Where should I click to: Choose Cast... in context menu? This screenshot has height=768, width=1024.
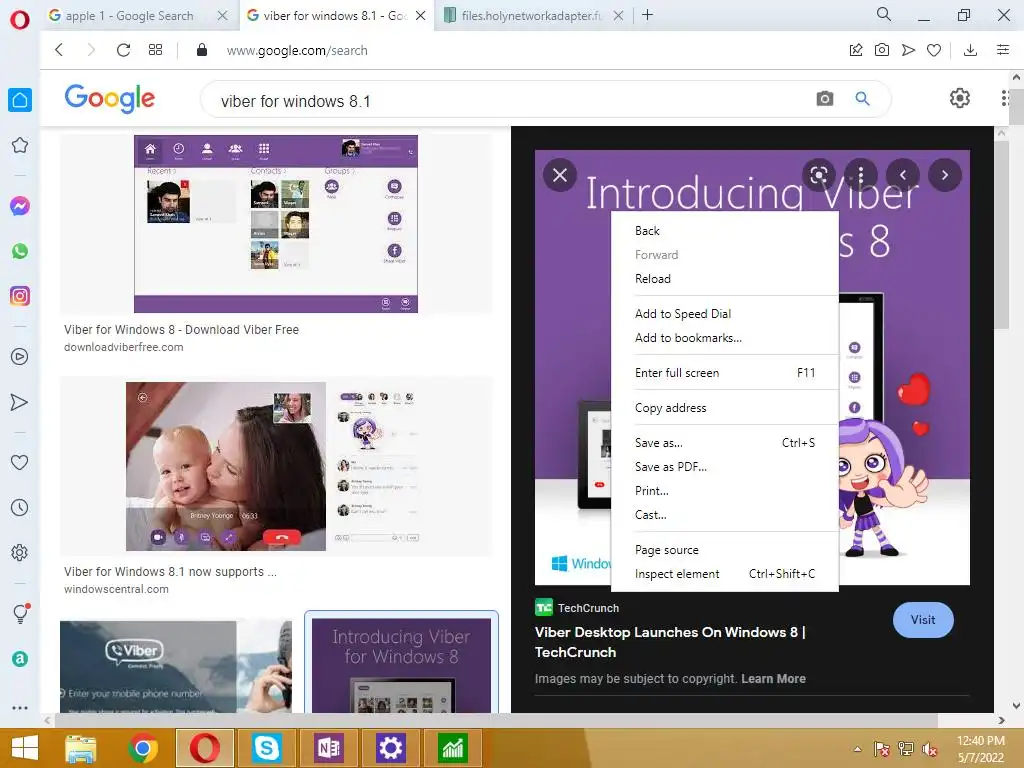point(725,515)
